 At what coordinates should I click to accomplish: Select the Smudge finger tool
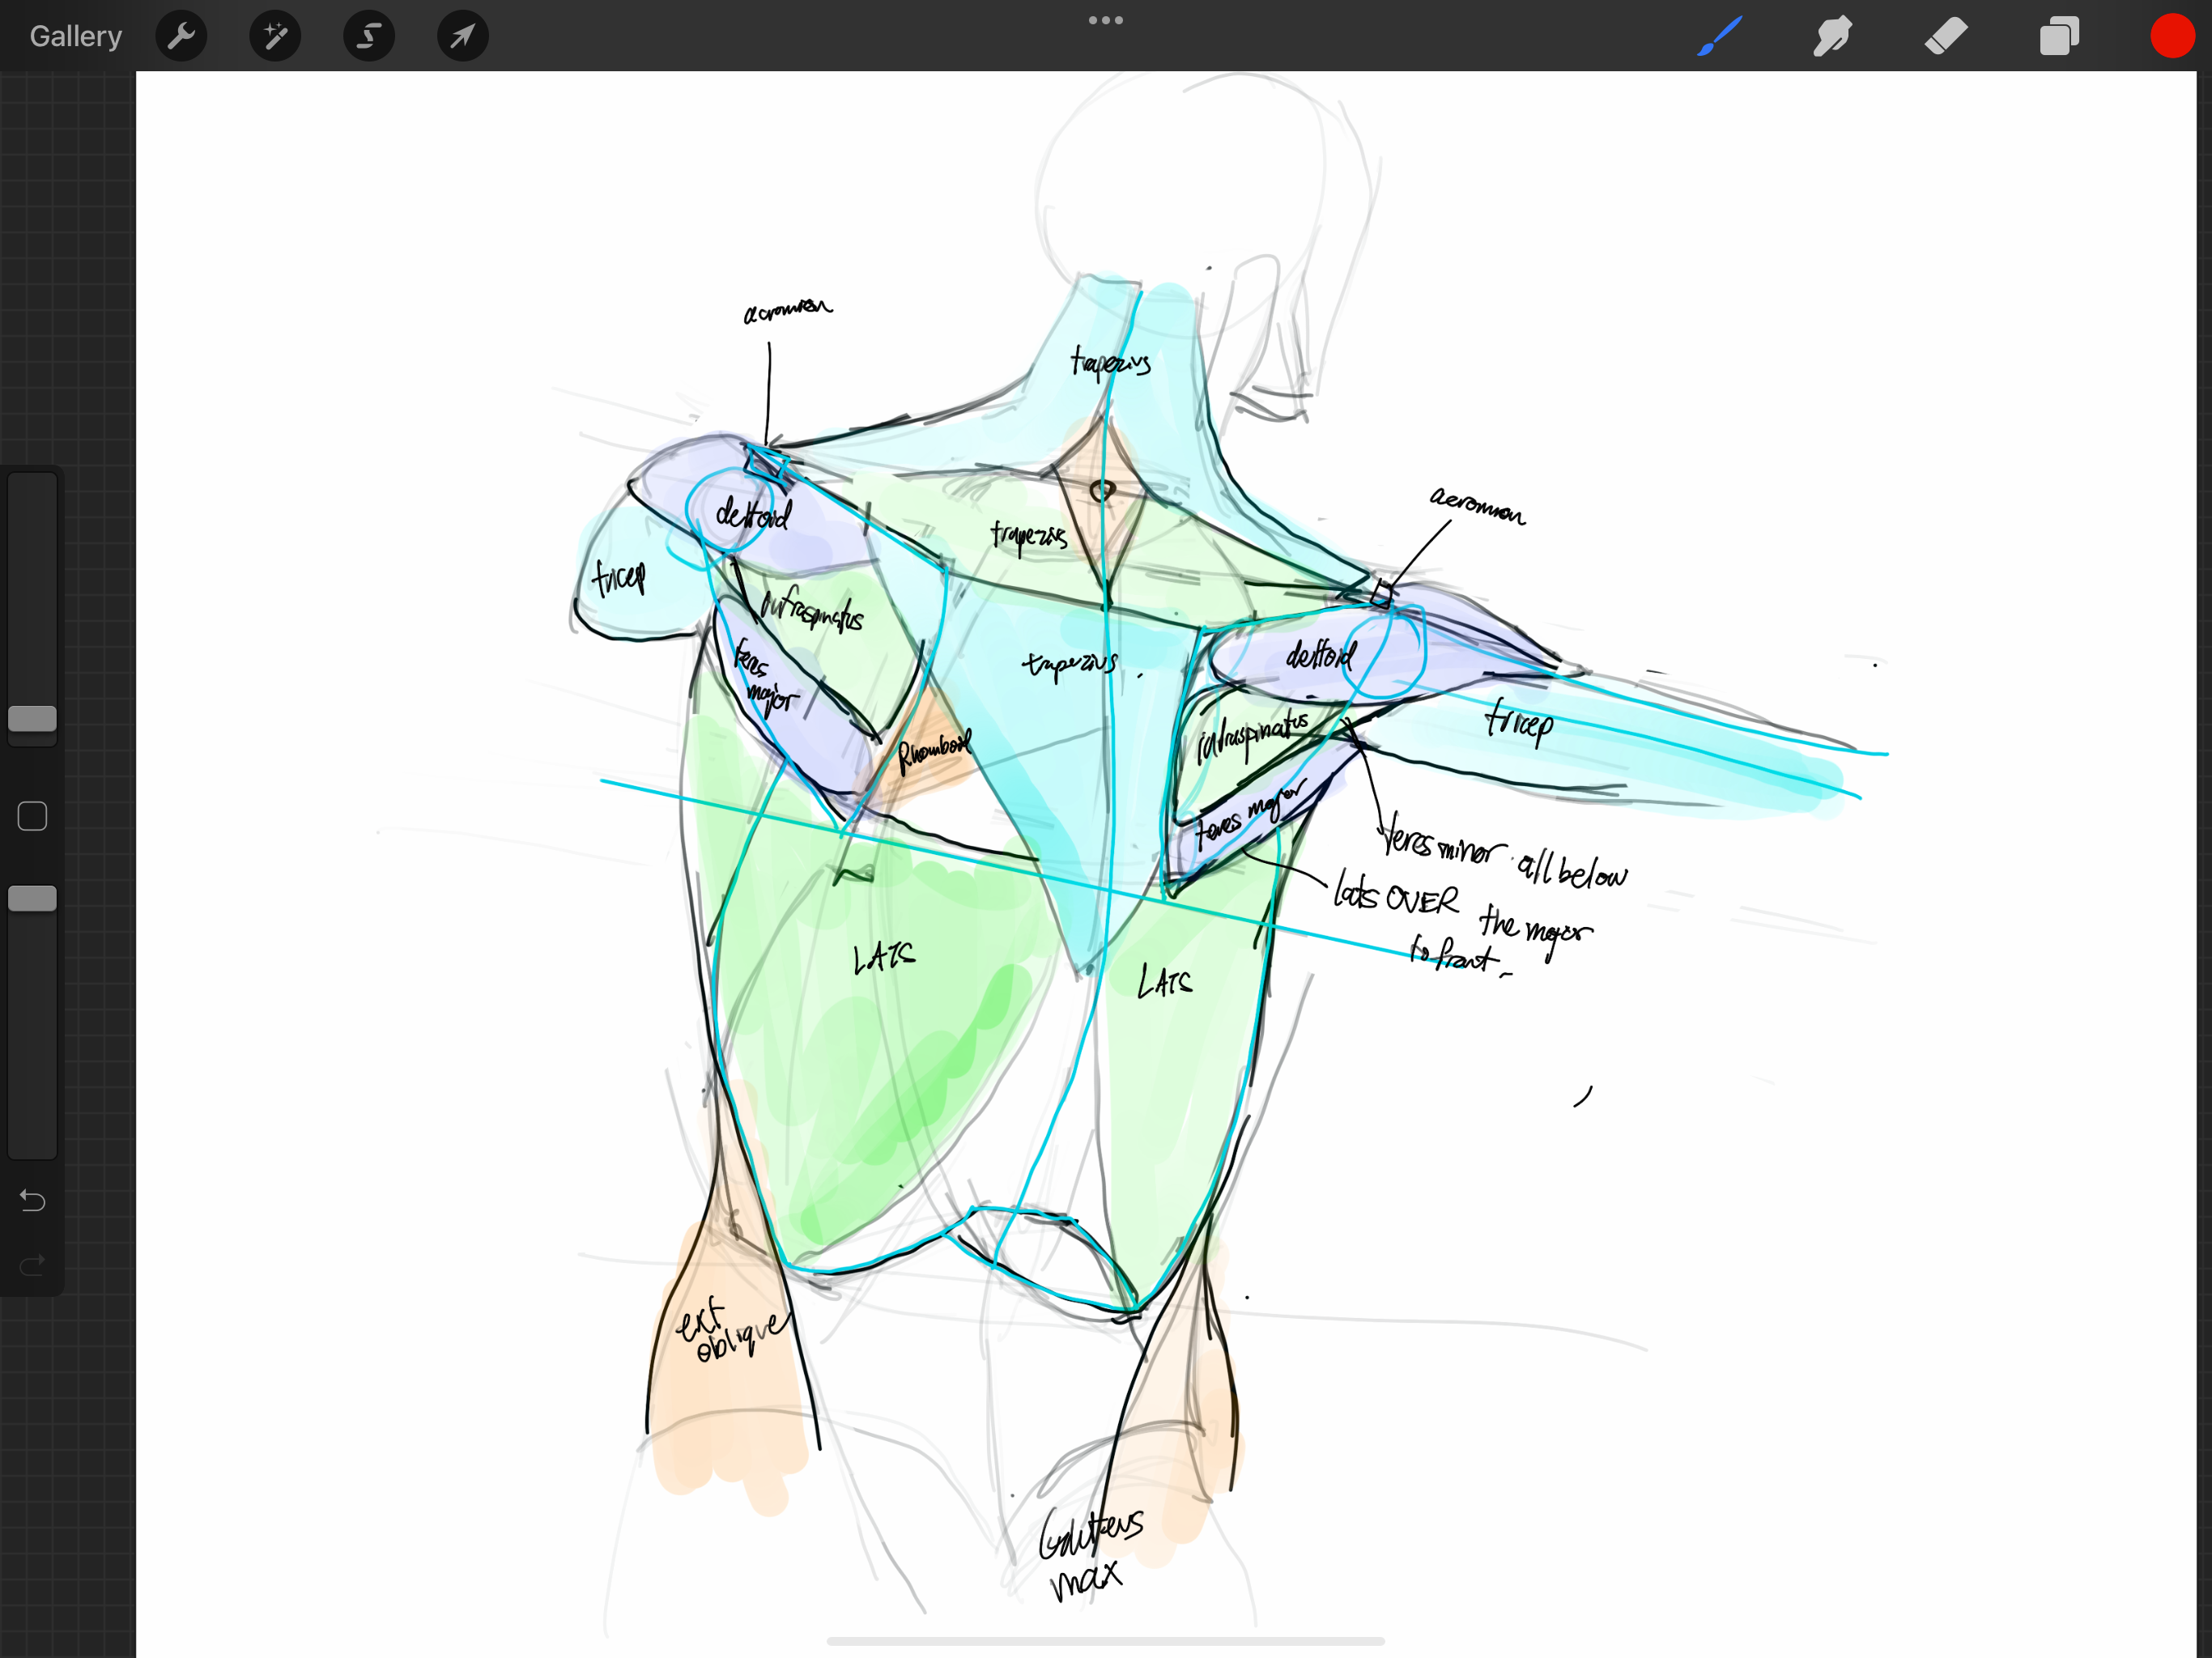[1832, 37]
